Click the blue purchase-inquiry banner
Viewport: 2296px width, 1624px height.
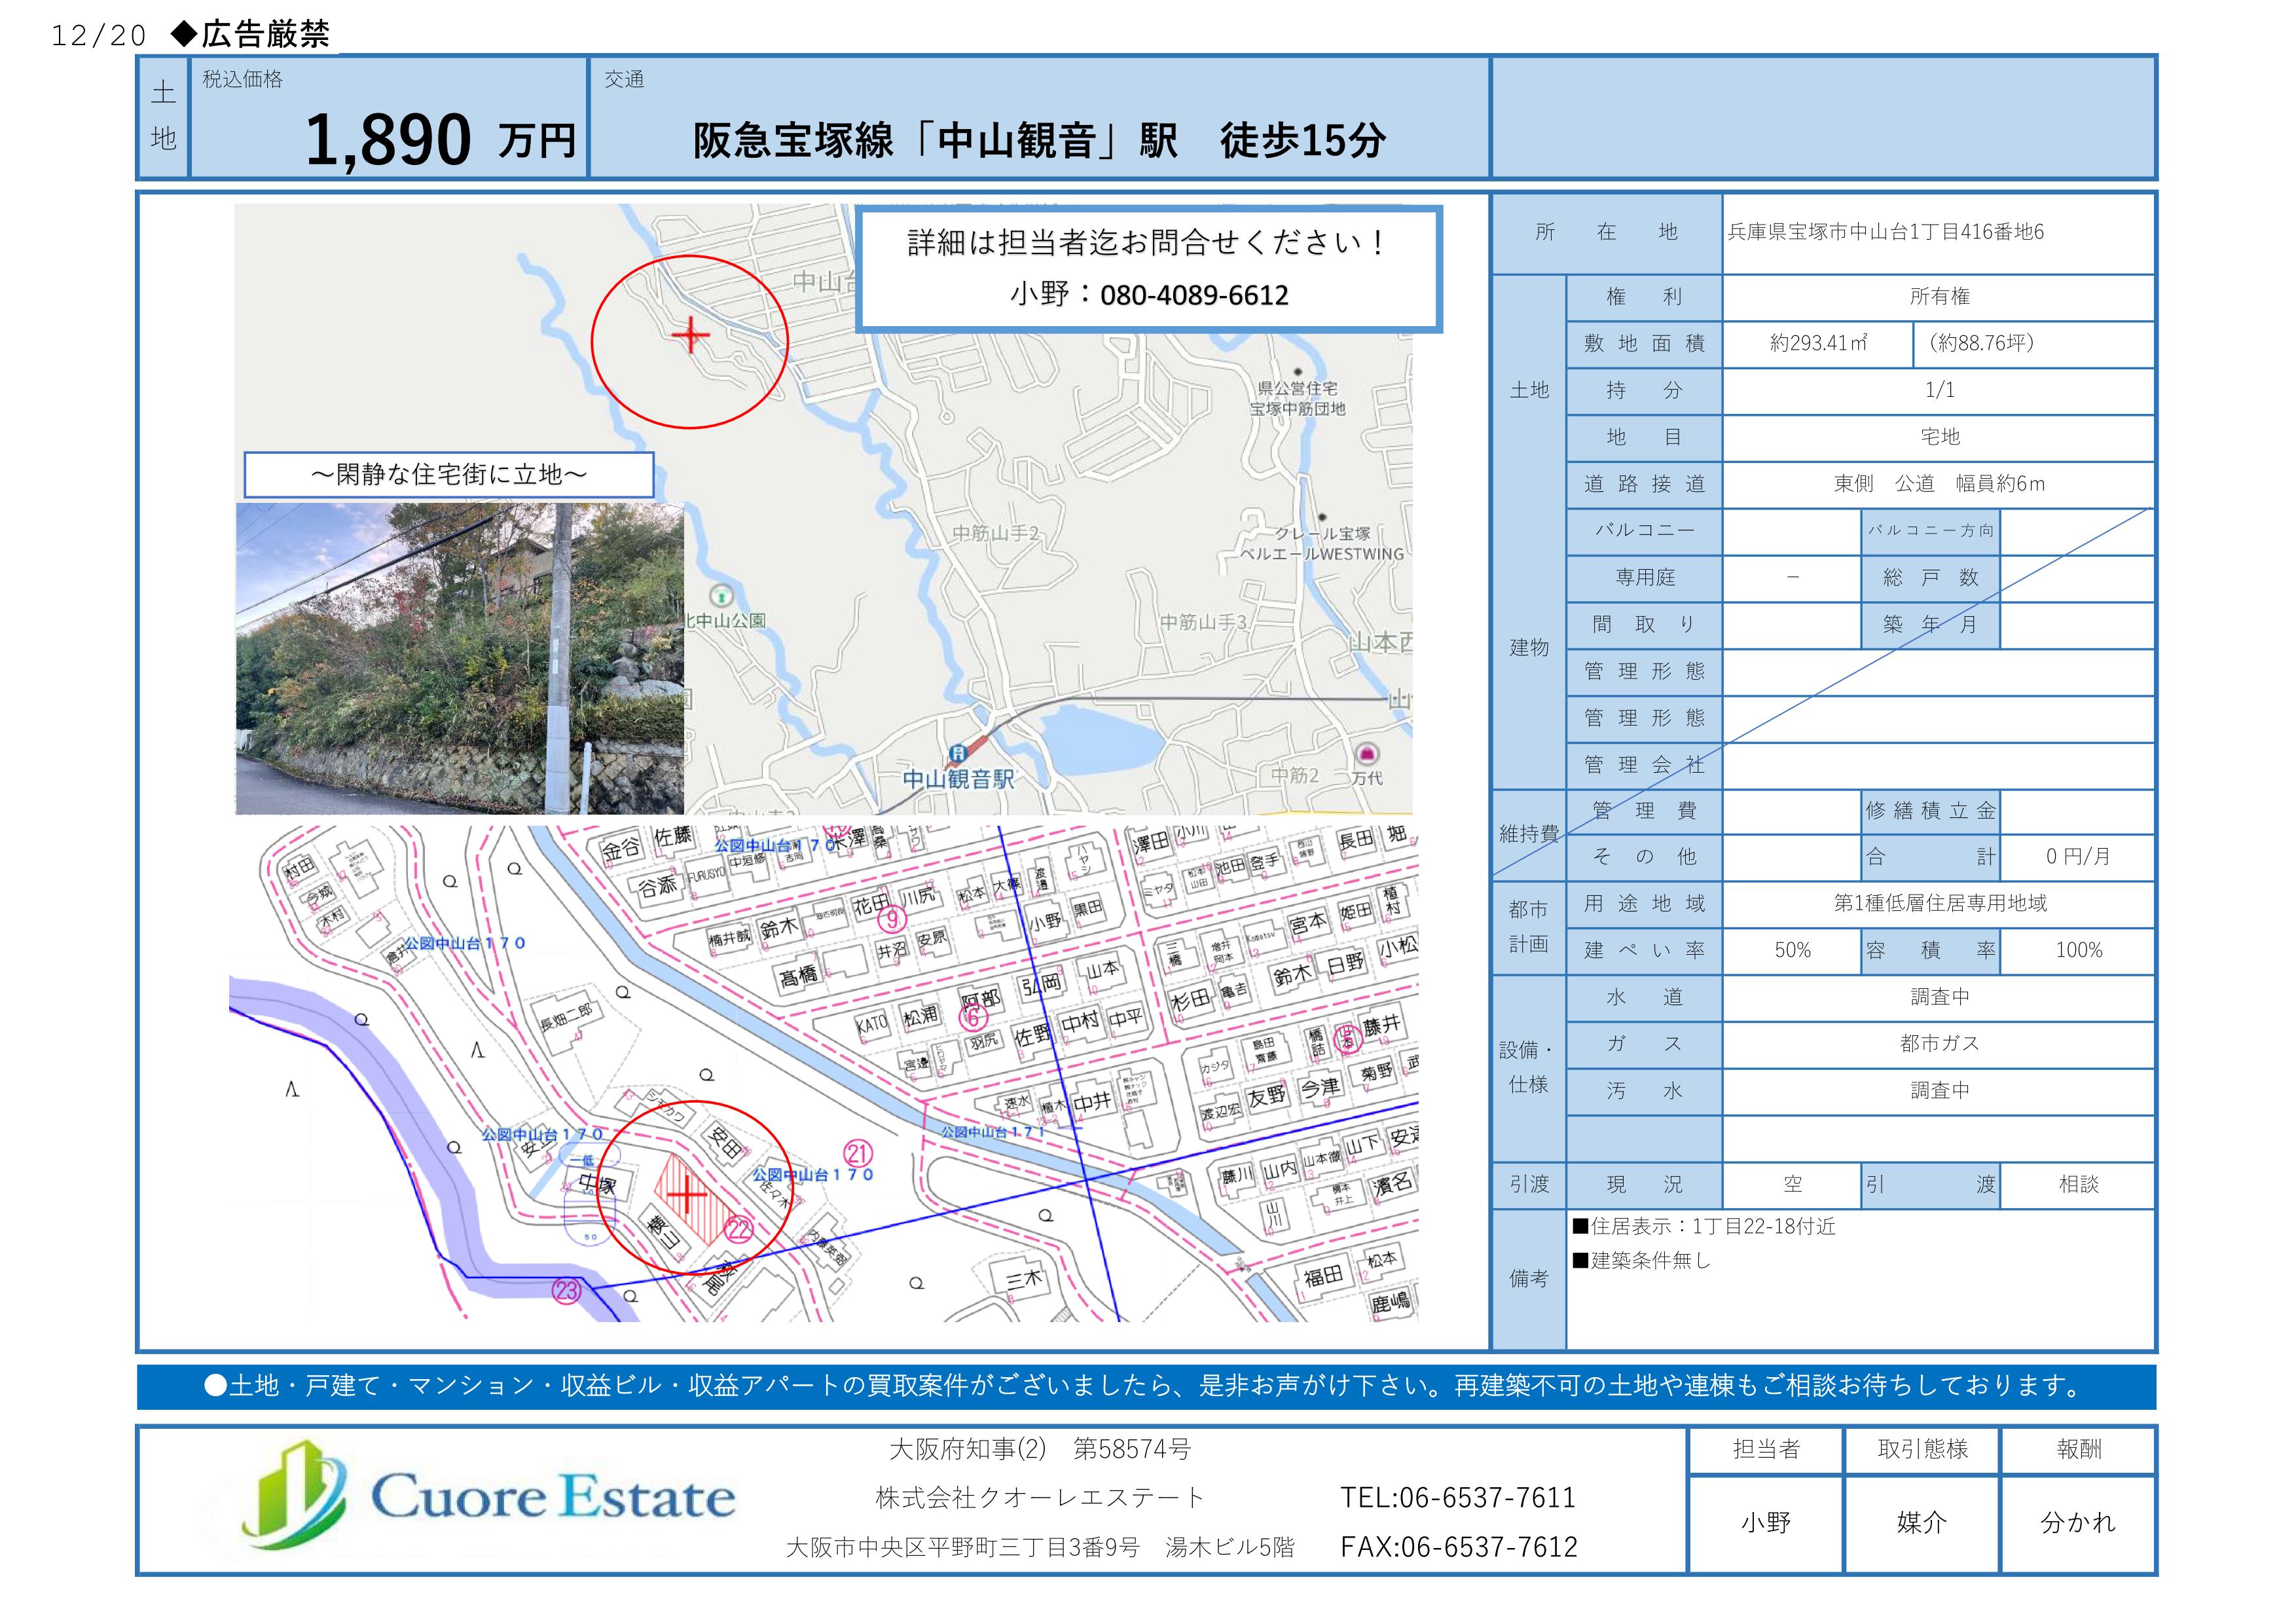1146,1386
